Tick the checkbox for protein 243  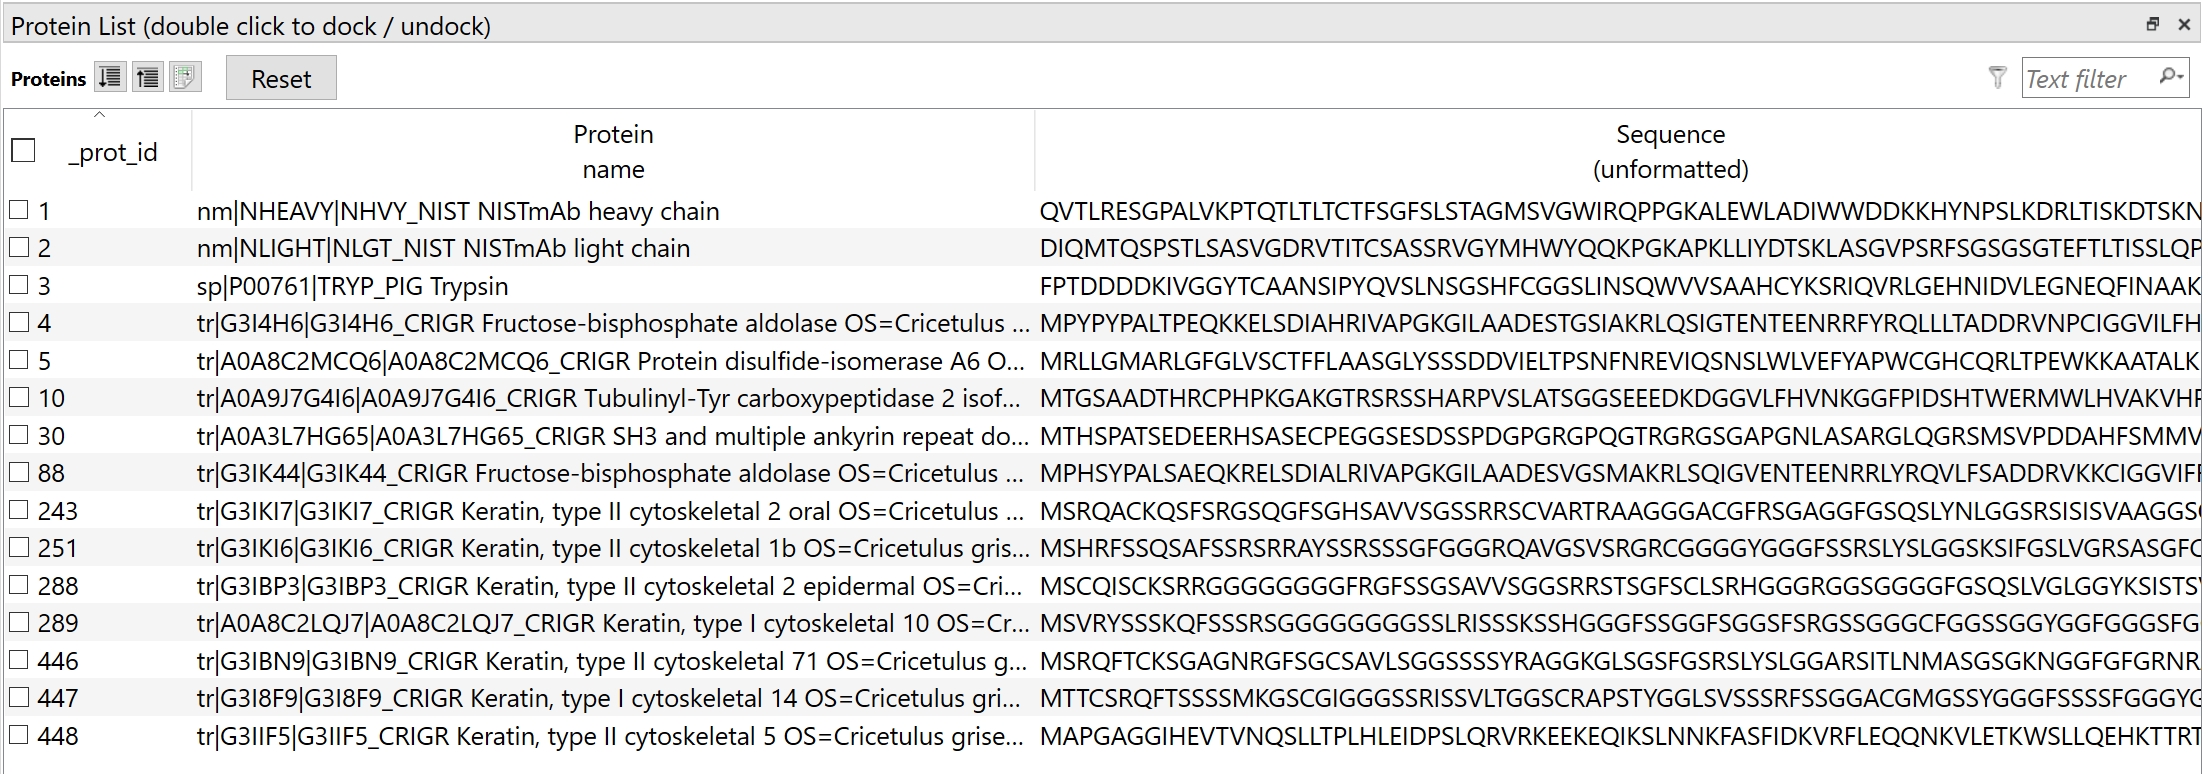(x=19, y=510)
